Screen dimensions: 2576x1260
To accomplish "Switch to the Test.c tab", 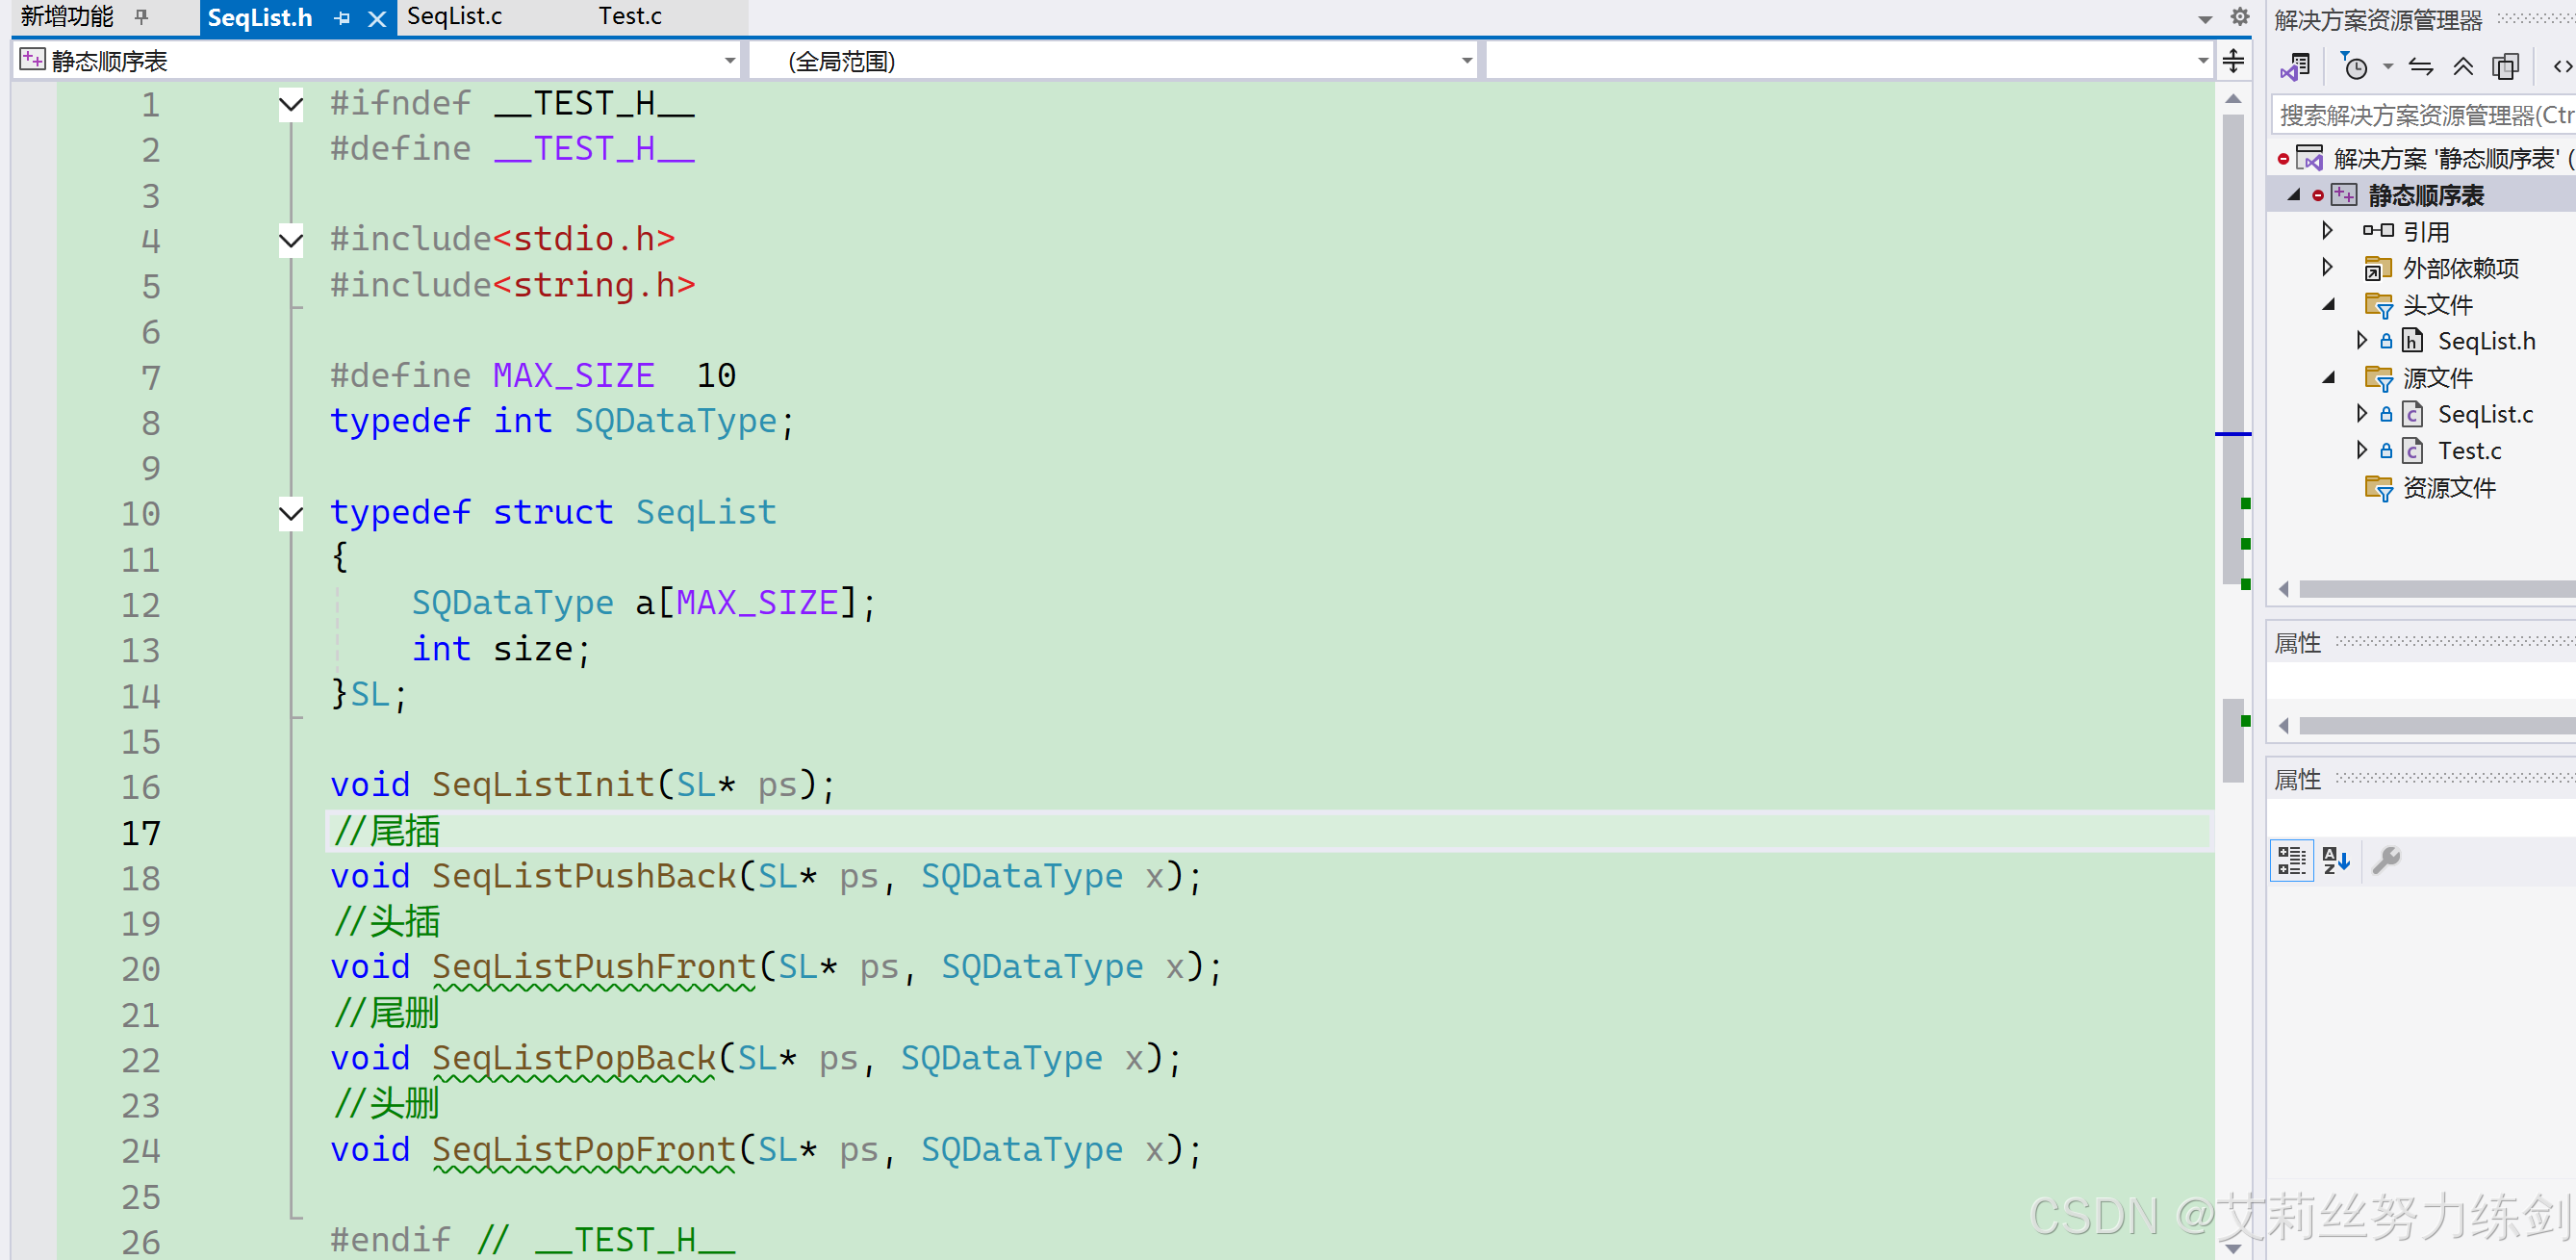I will (630, 16).
